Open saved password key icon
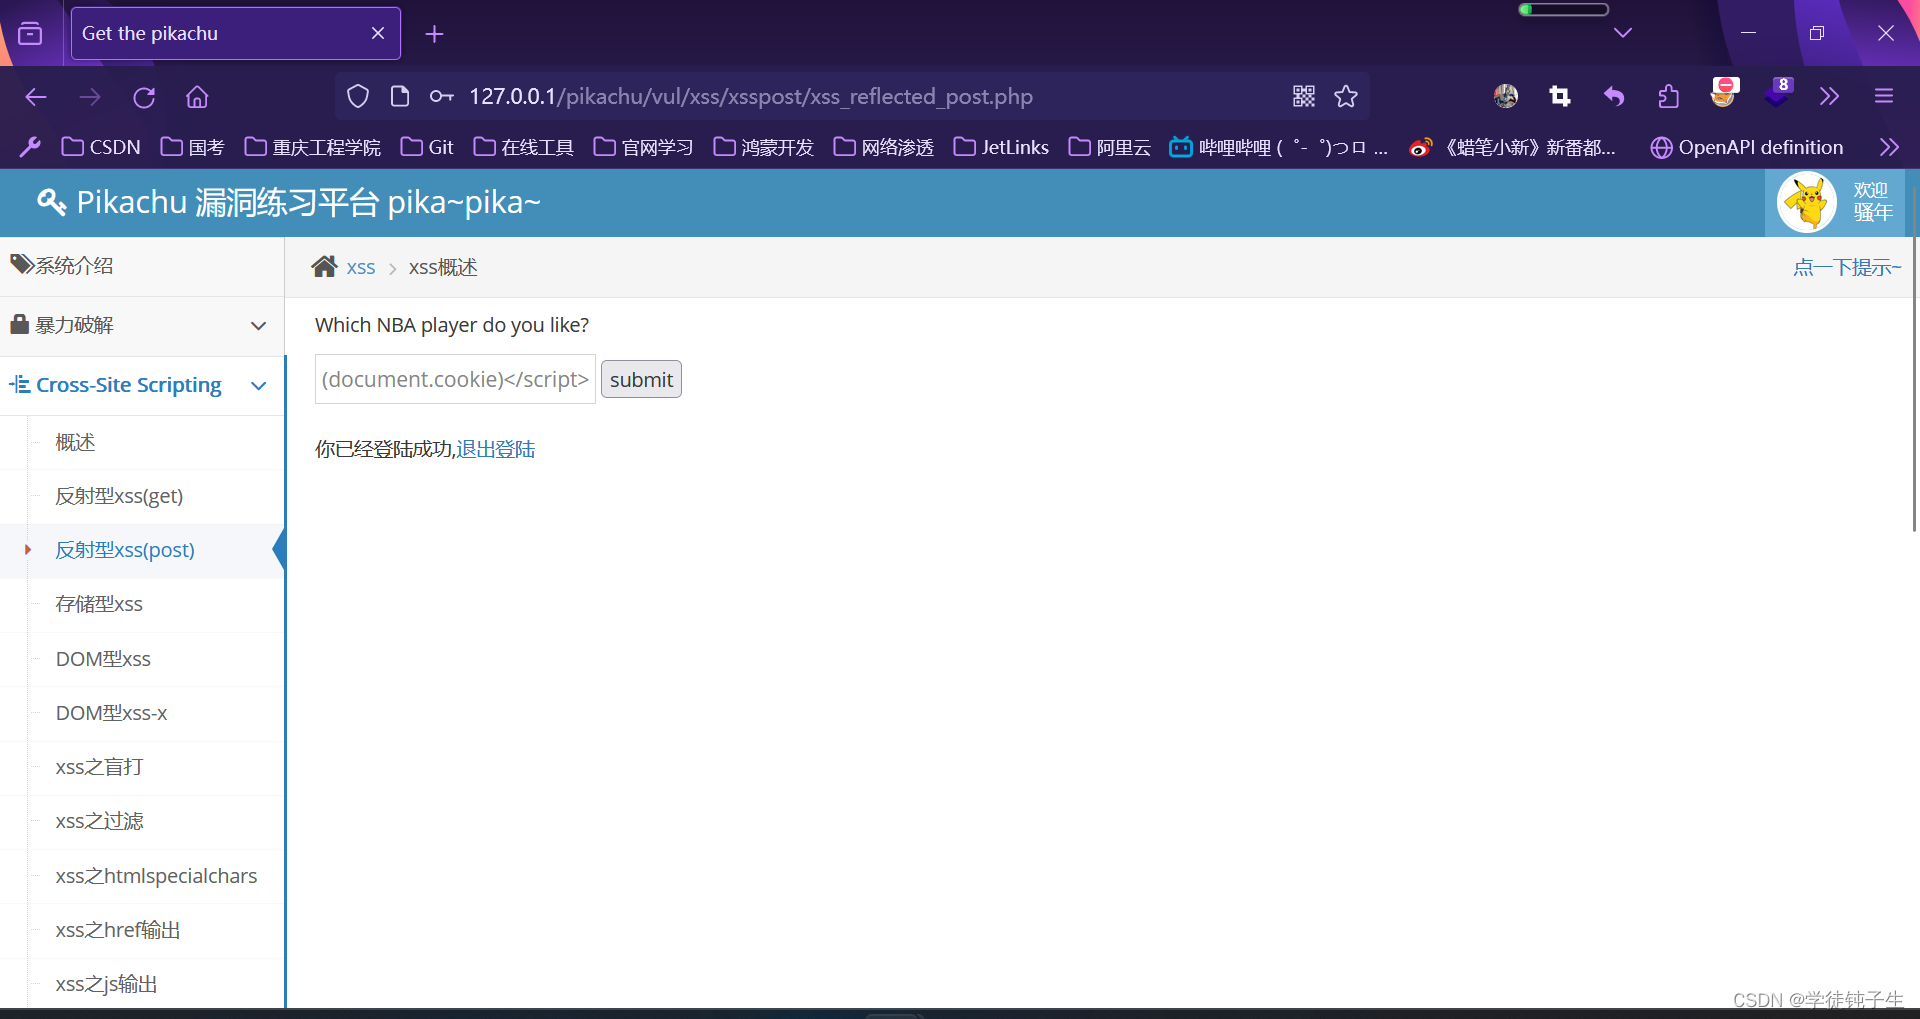 tap(441, 96)
